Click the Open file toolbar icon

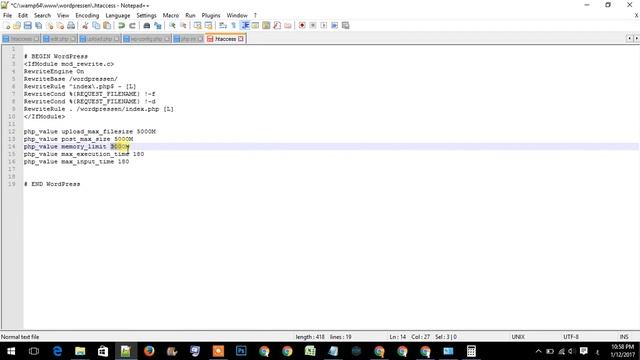pyautogui.click(x=17, y=26)
